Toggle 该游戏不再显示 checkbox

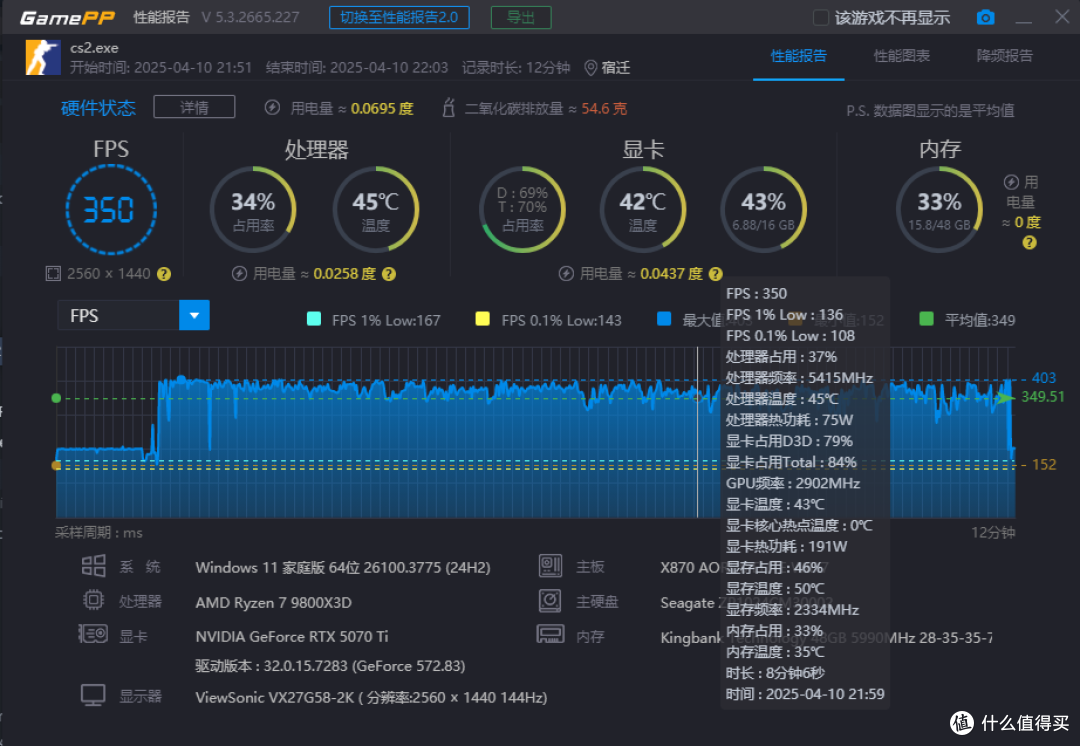coord(820,17)
